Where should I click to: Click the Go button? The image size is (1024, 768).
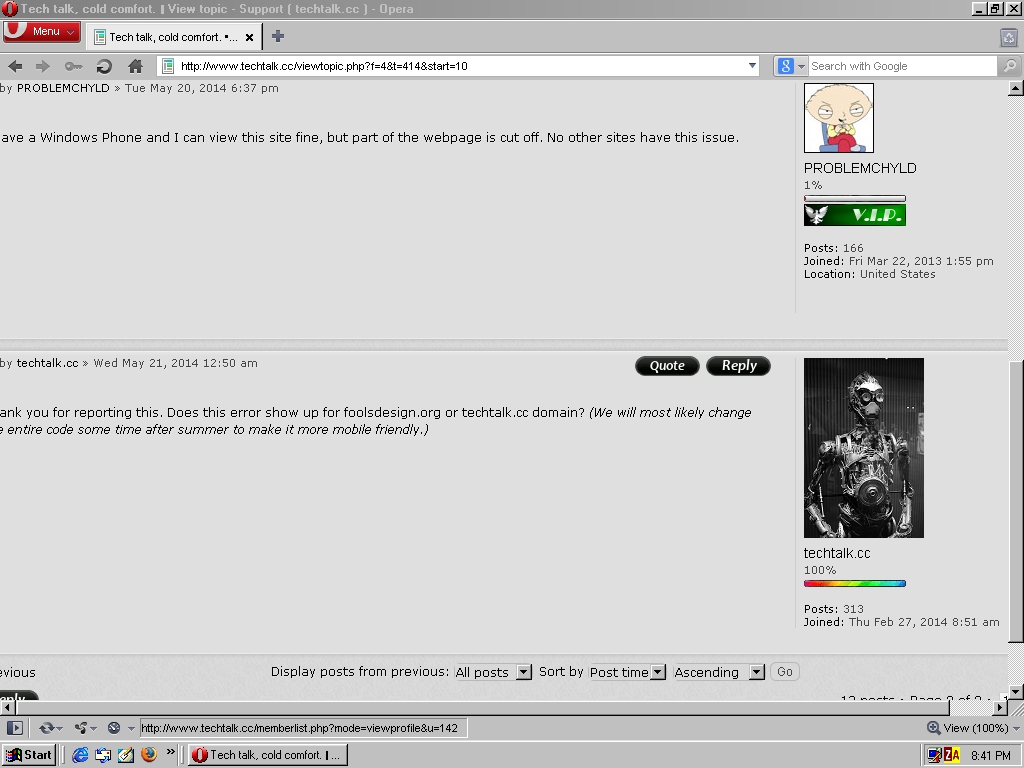click(785, 672)
